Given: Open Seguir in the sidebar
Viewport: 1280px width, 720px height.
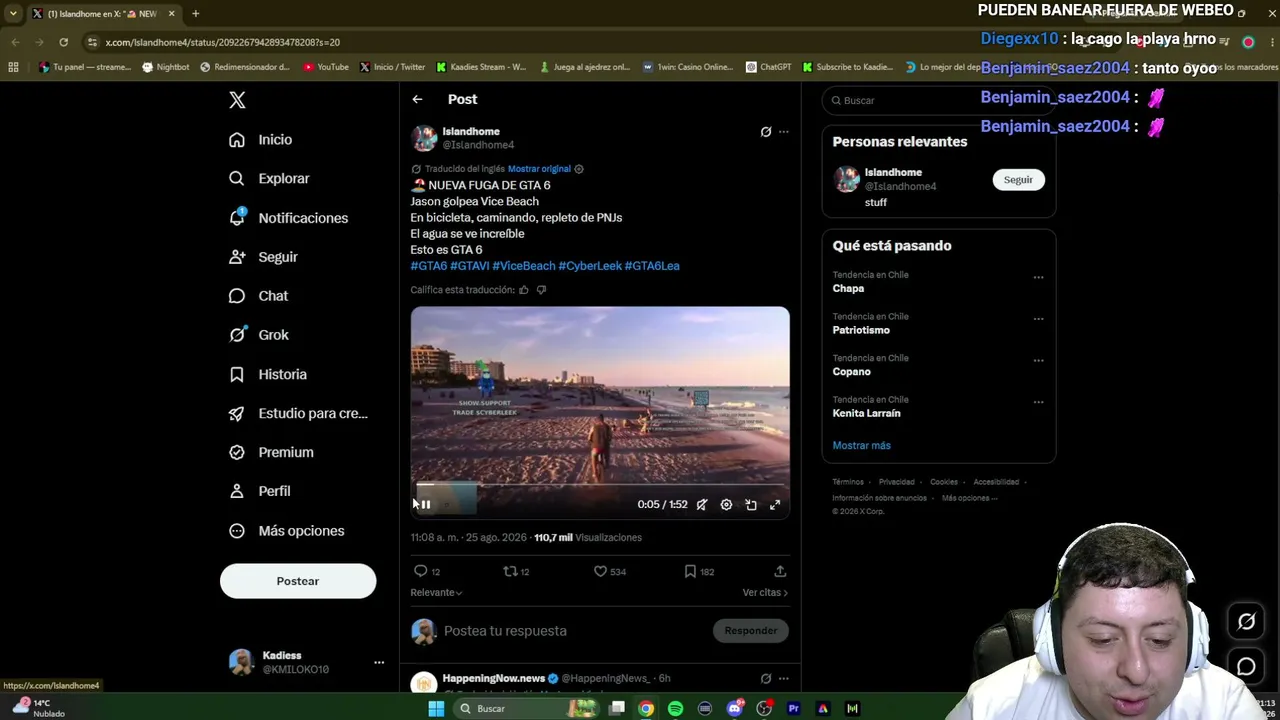Looking at the screenshot, I should pyautogui.click(x=263, y=257).
